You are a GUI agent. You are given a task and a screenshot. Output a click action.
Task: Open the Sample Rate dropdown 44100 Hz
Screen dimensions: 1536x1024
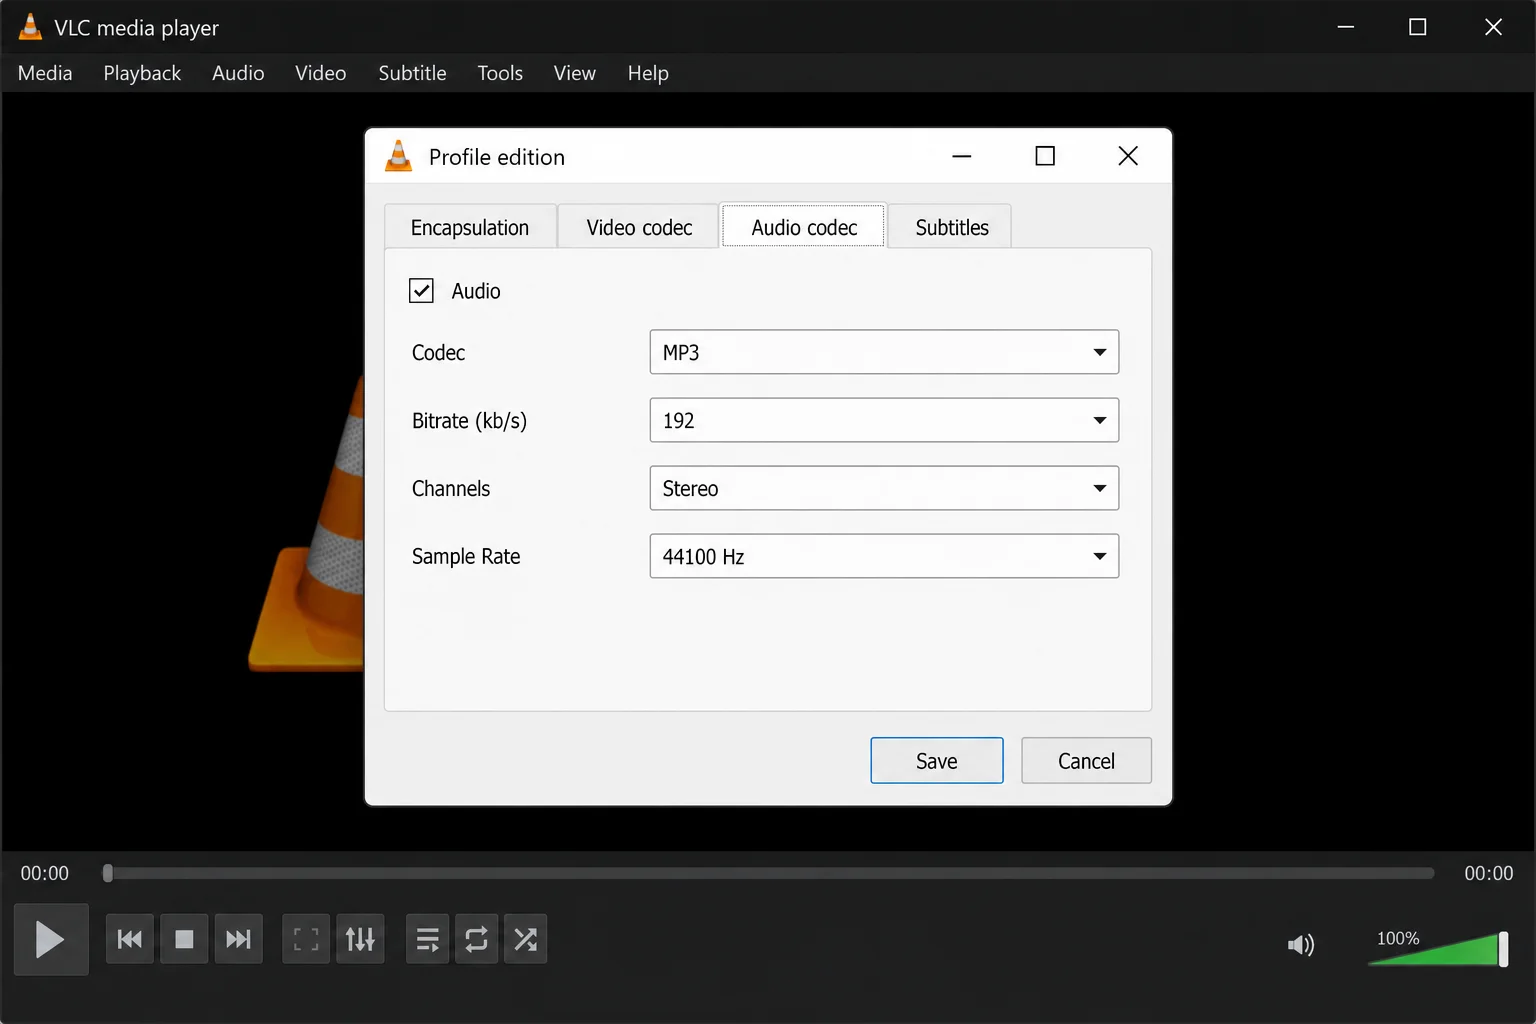884,556
